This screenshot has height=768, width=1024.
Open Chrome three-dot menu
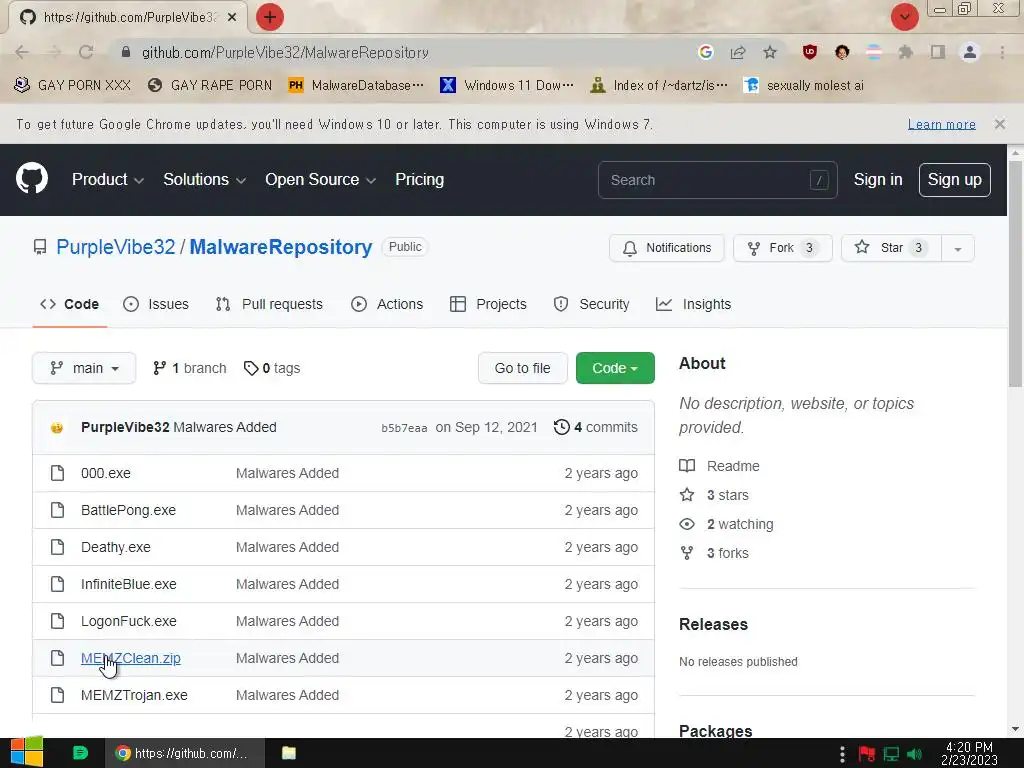tap(1002, 52)
